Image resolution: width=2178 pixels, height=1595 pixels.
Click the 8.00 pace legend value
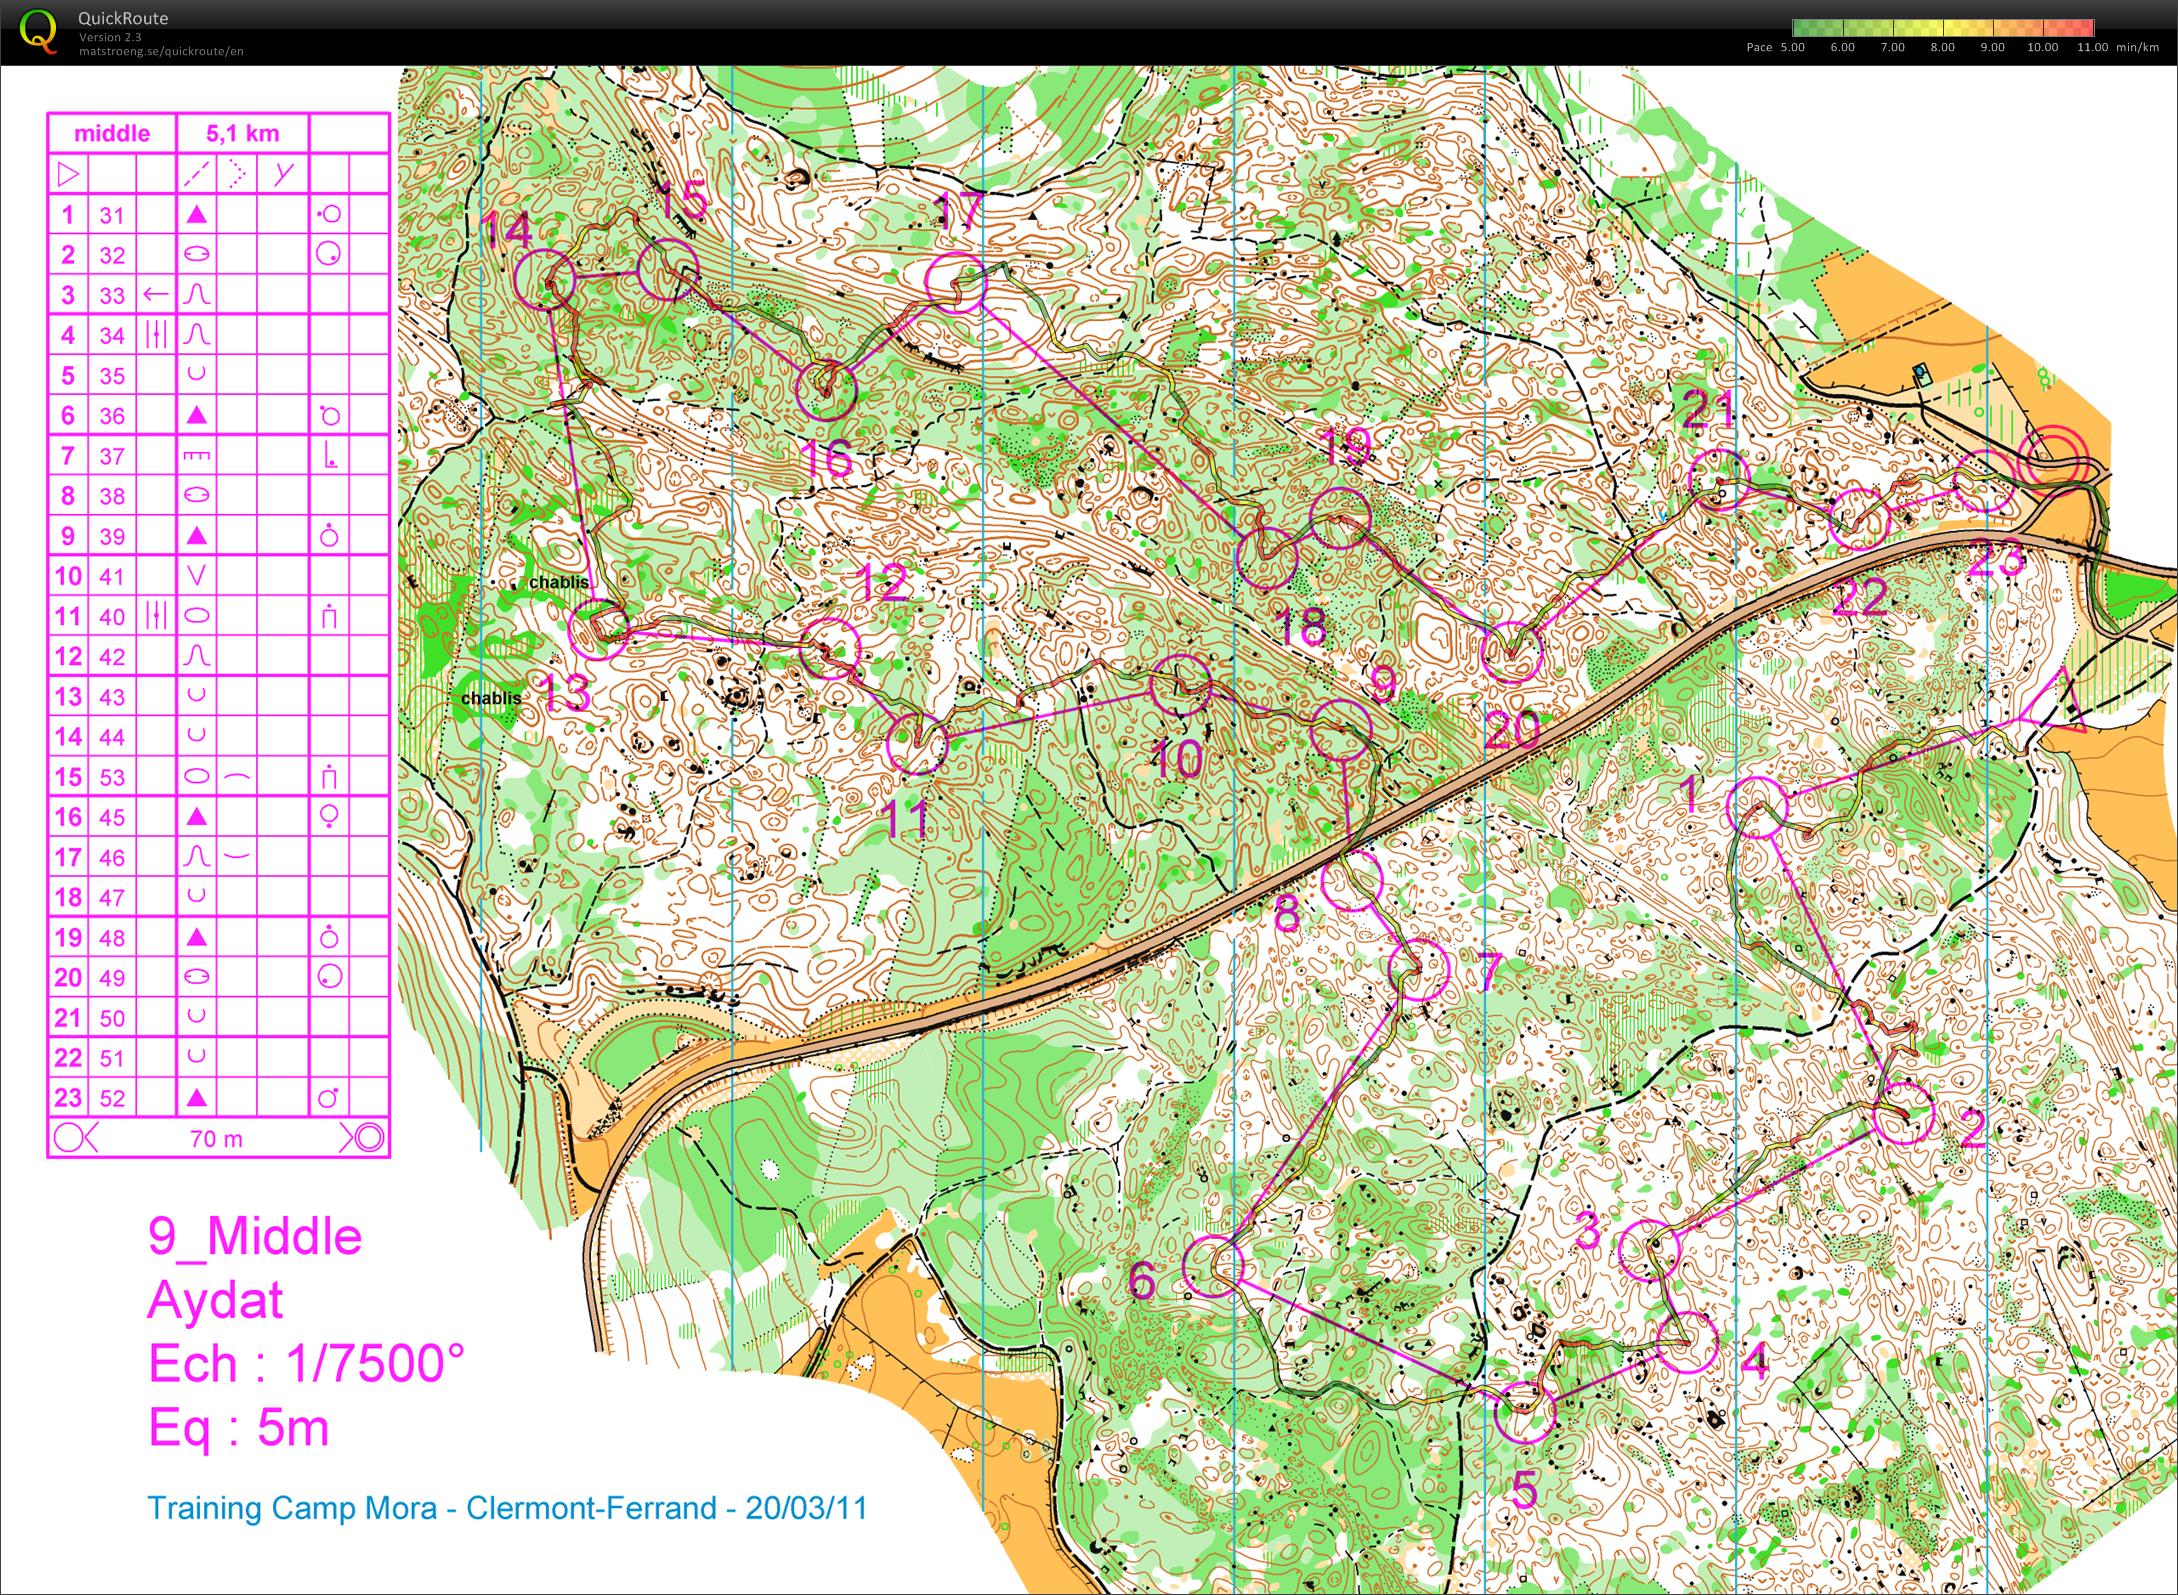click(x=1942, y=47)
